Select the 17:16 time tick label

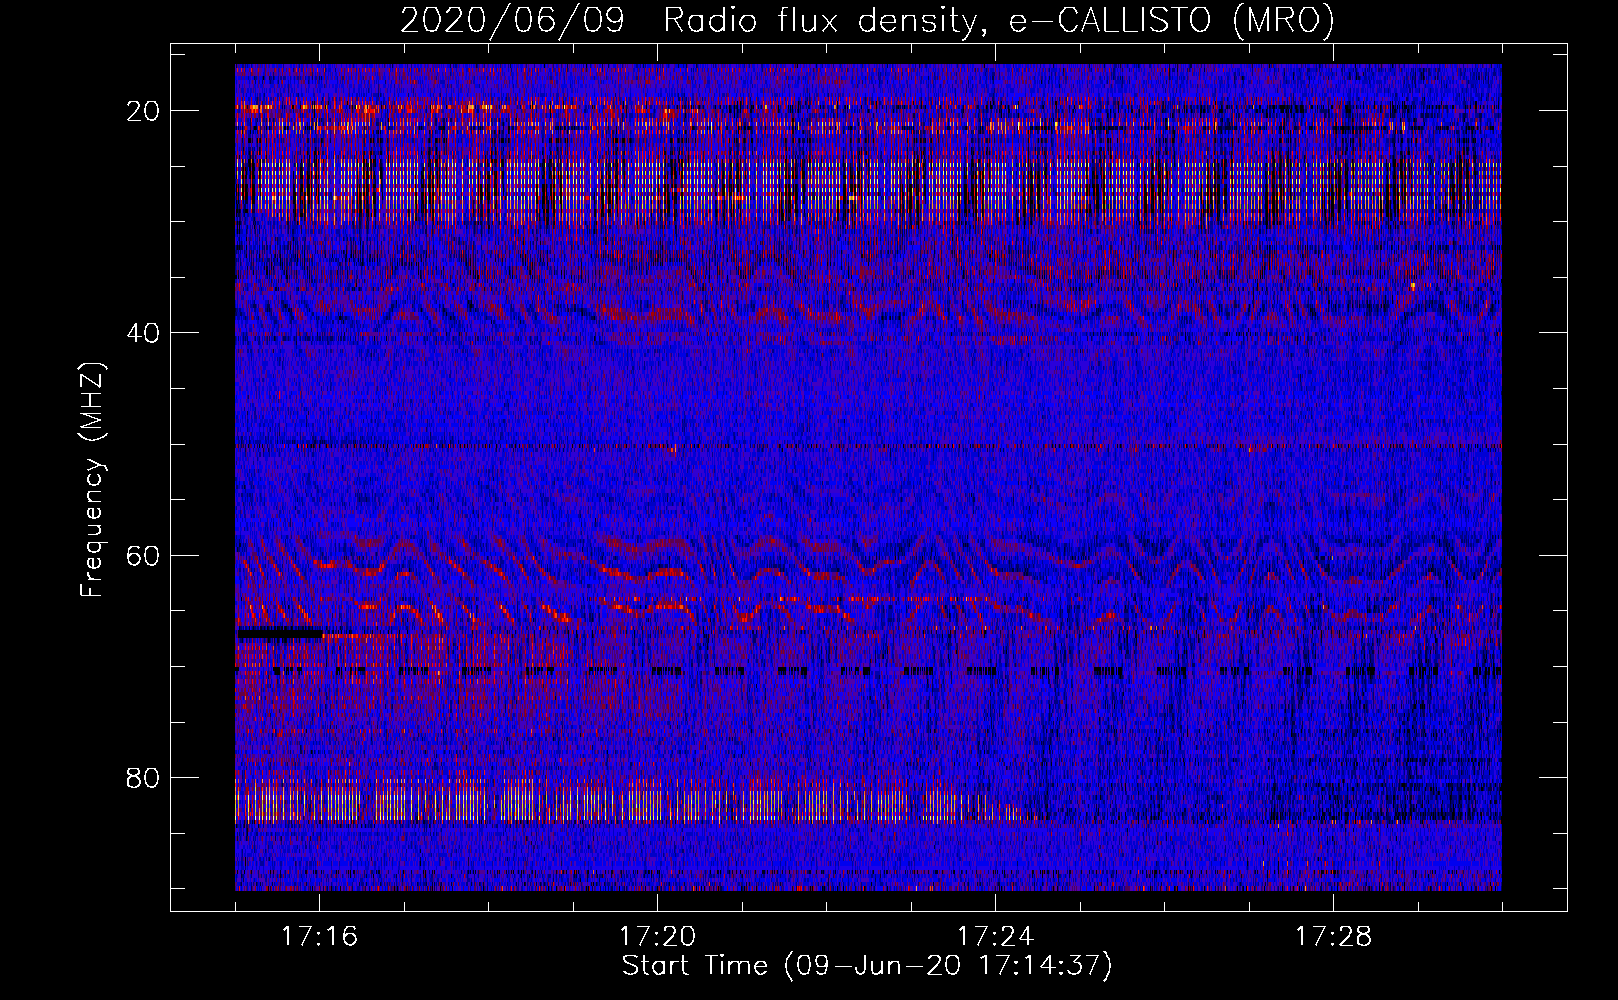(320, 936)
